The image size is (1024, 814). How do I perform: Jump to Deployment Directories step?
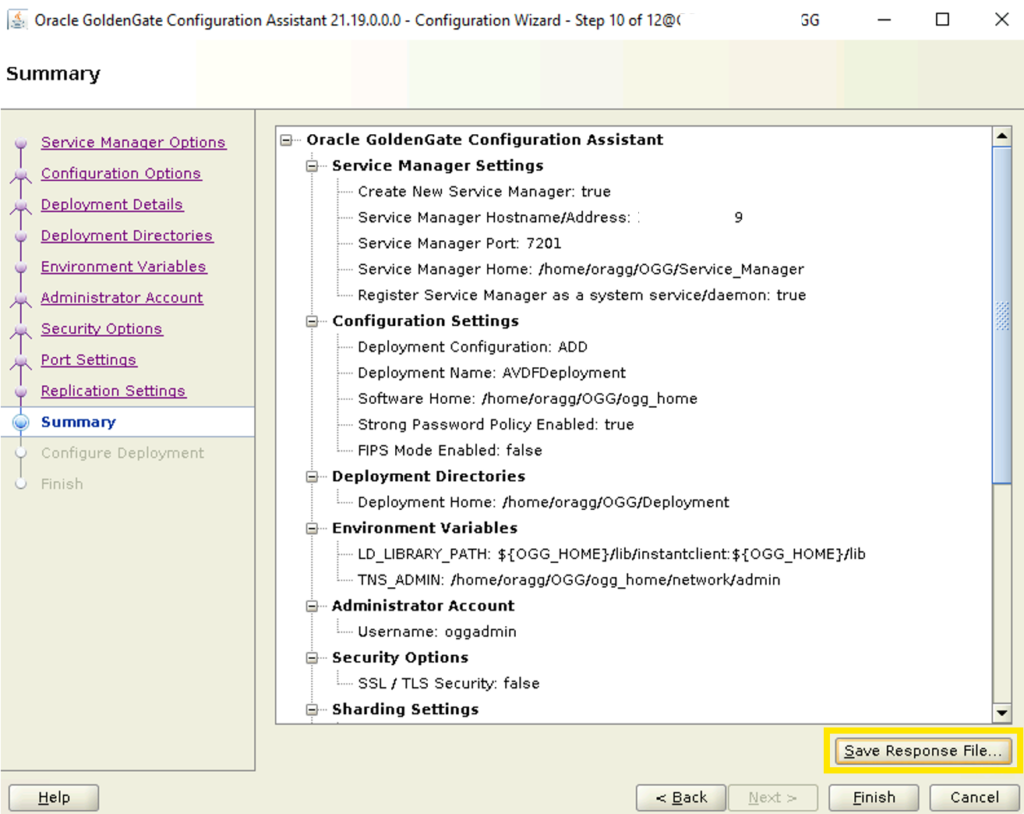tap(127, 236)
